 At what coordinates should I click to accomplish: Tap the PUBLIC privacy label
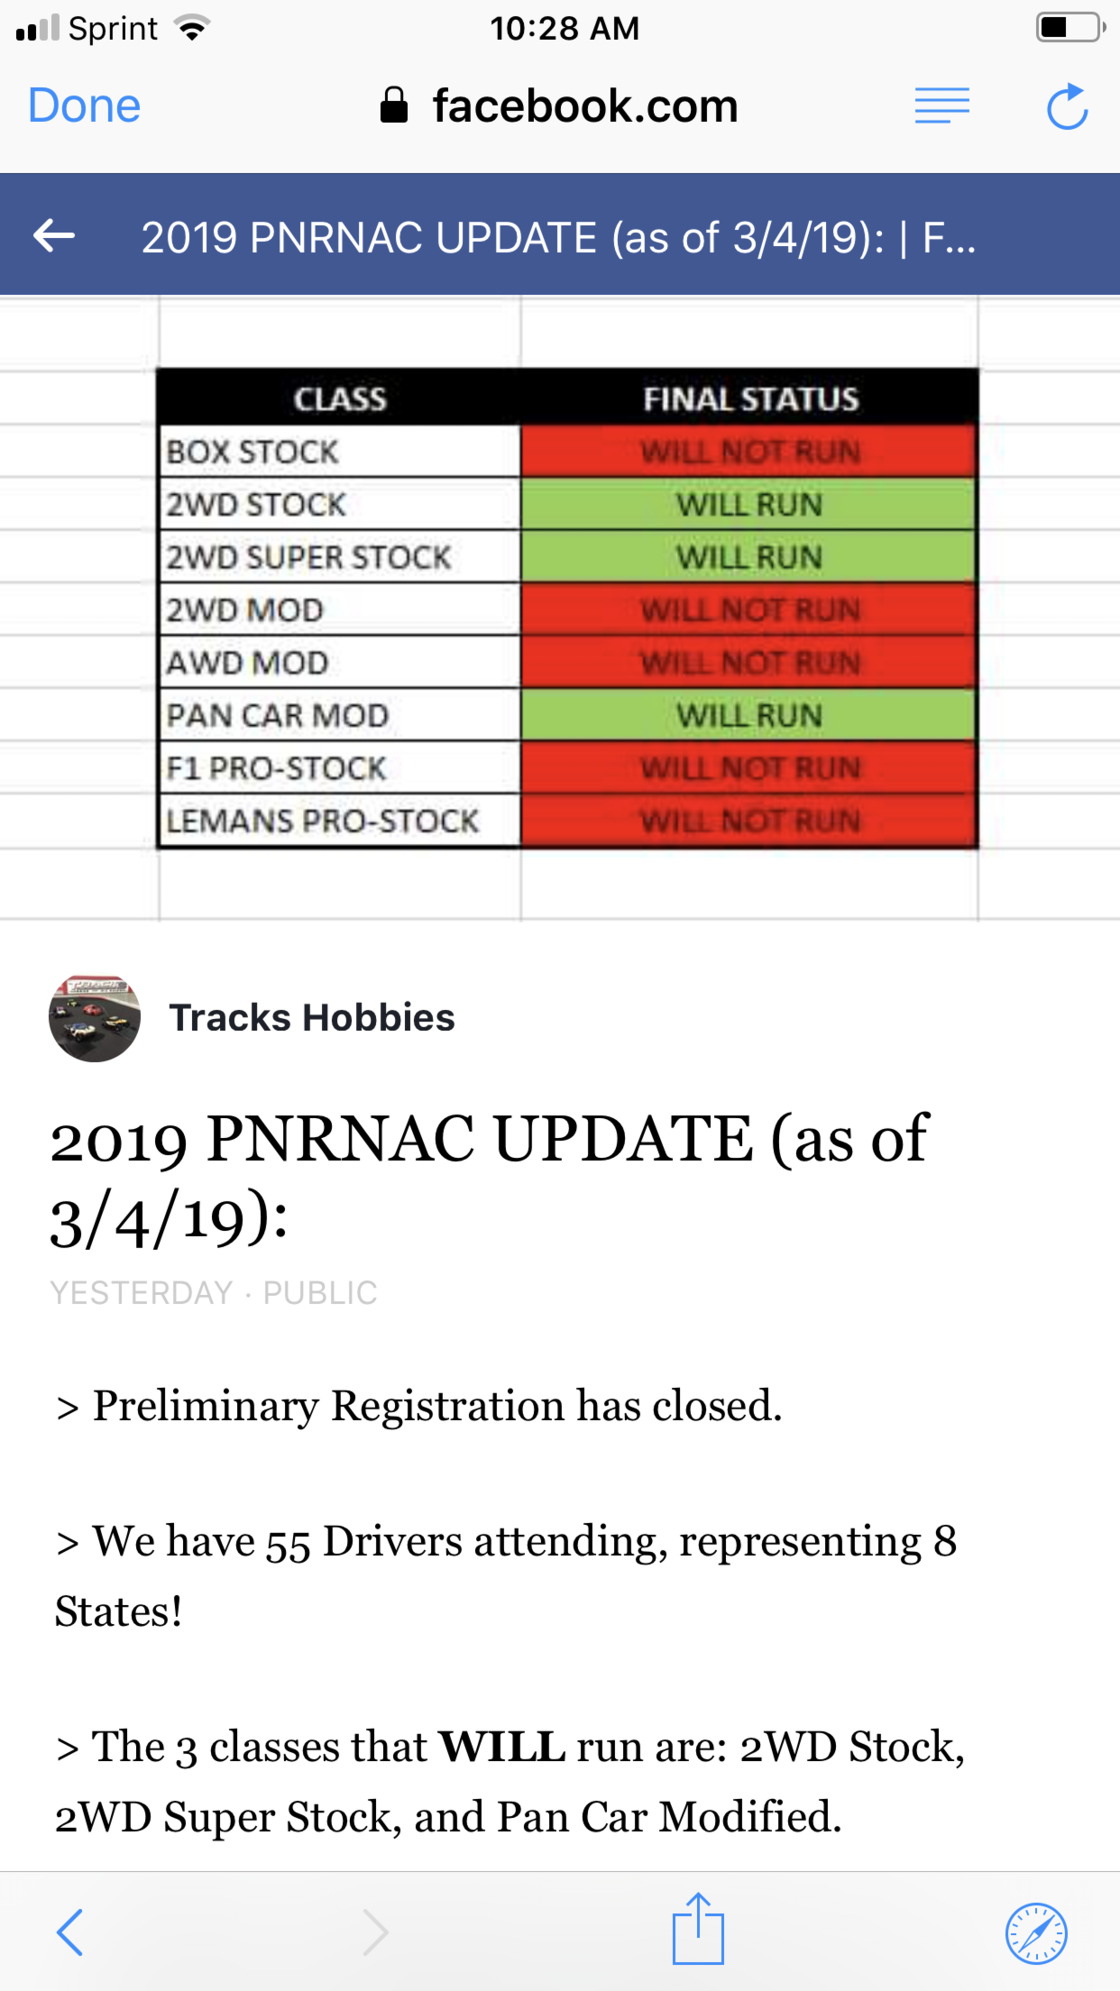coord(320,1293)
